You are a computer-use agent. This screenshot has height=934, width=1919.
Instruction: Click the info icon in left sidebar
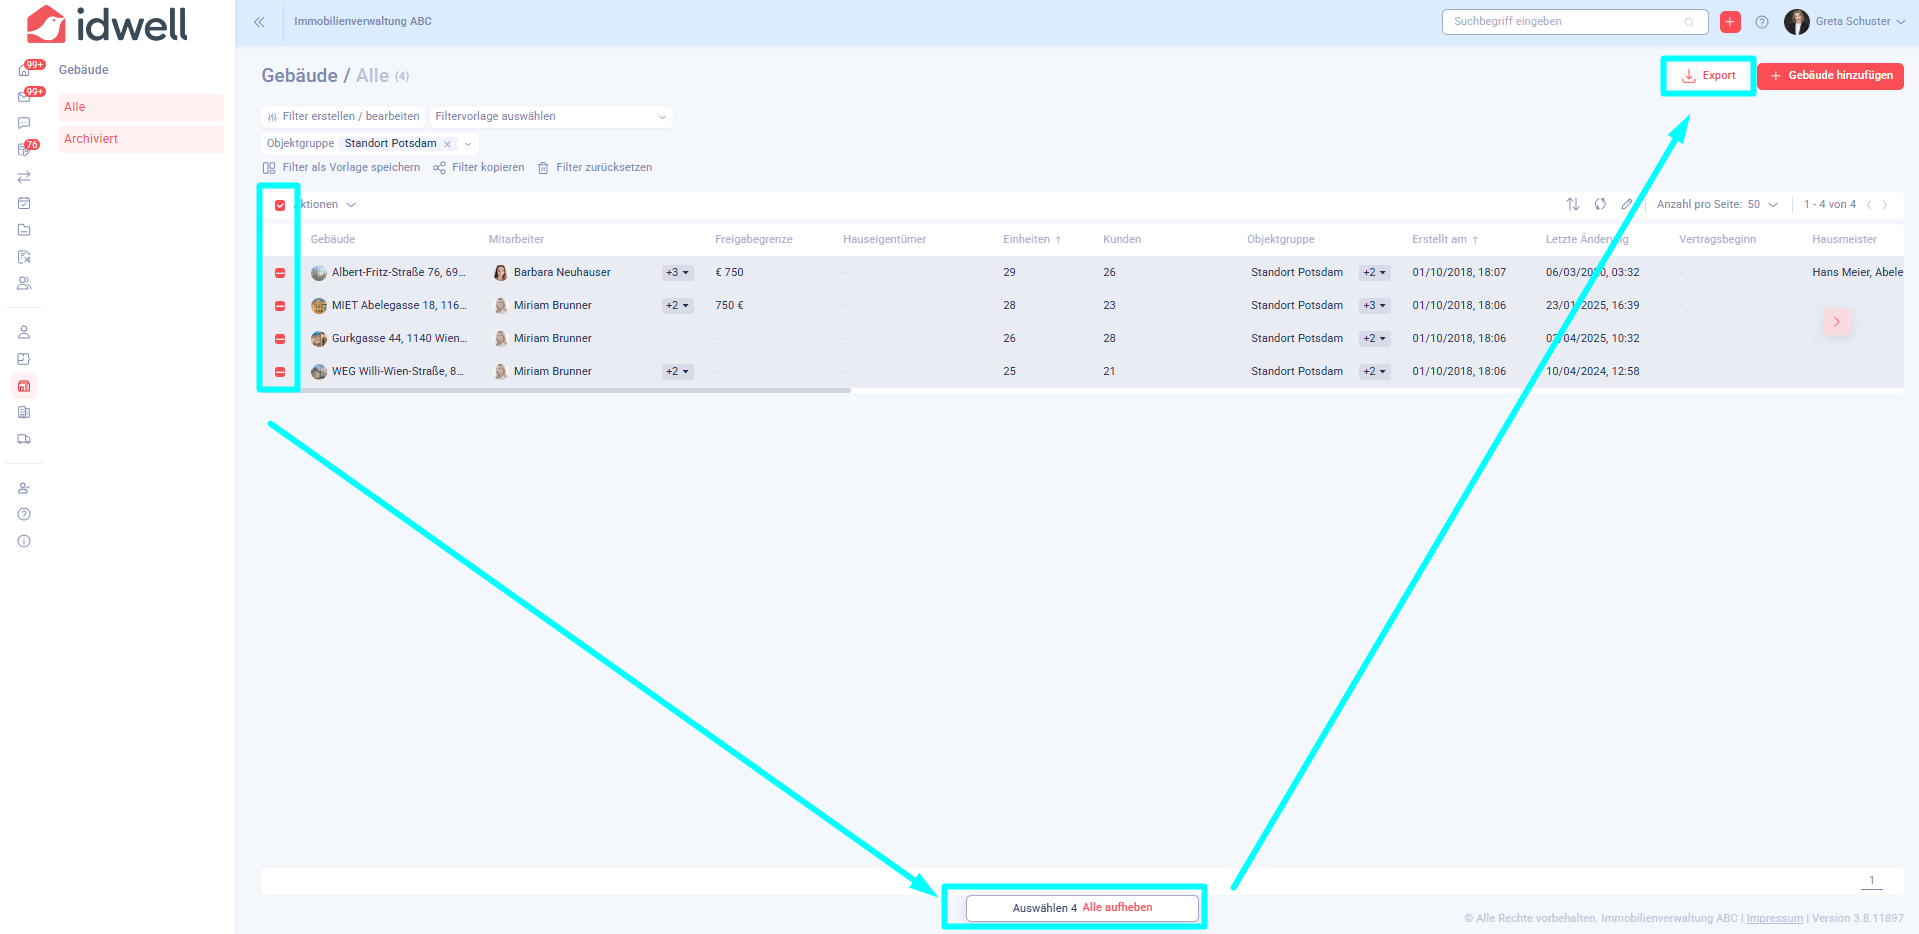[x=24, y=541]
